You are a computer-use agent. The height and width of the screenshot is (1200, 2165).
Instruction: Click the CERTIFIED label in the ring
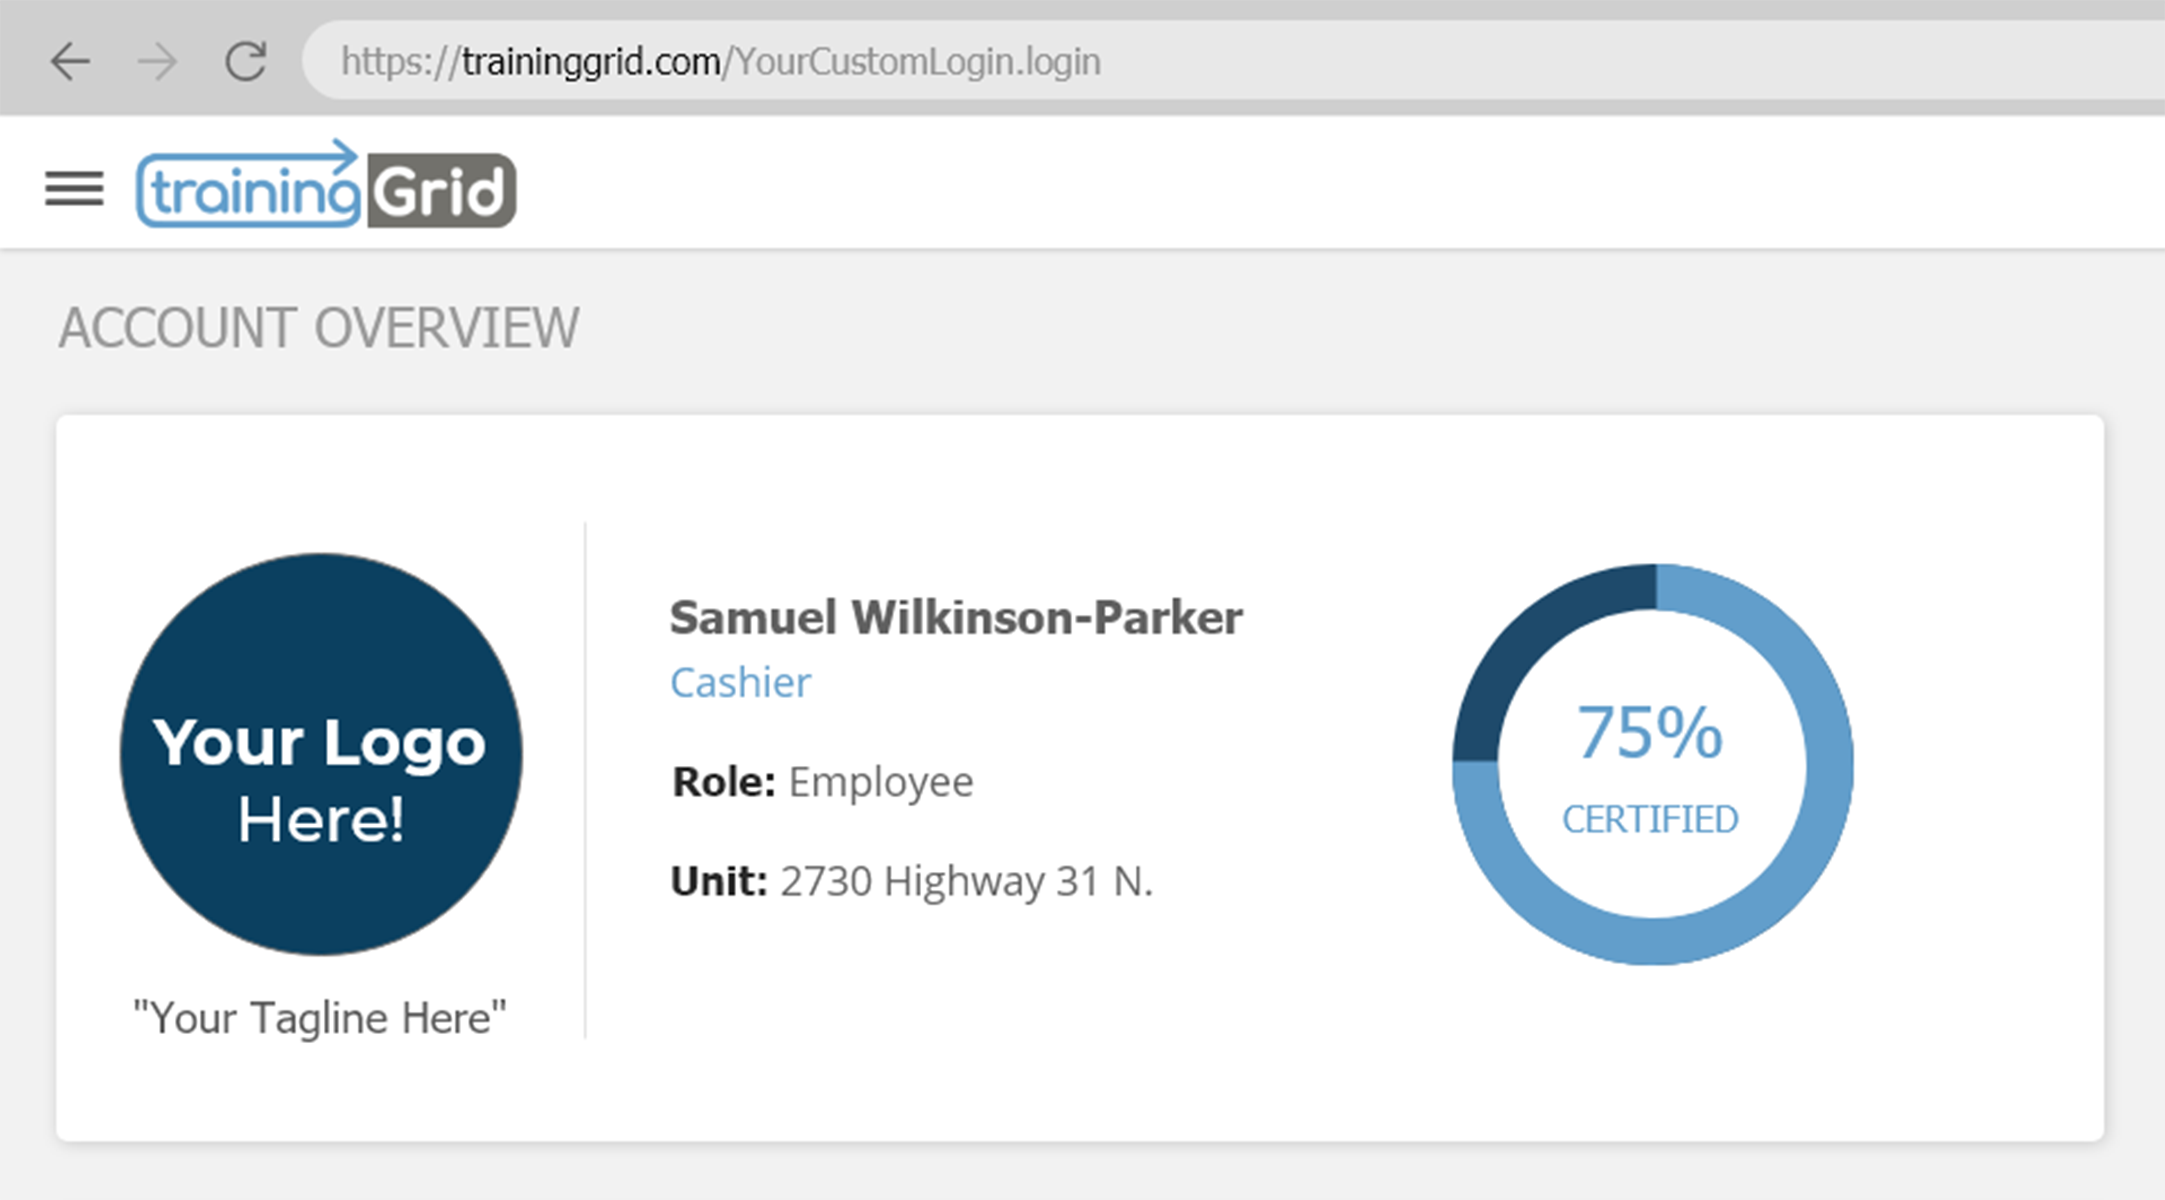(1650, 820)
